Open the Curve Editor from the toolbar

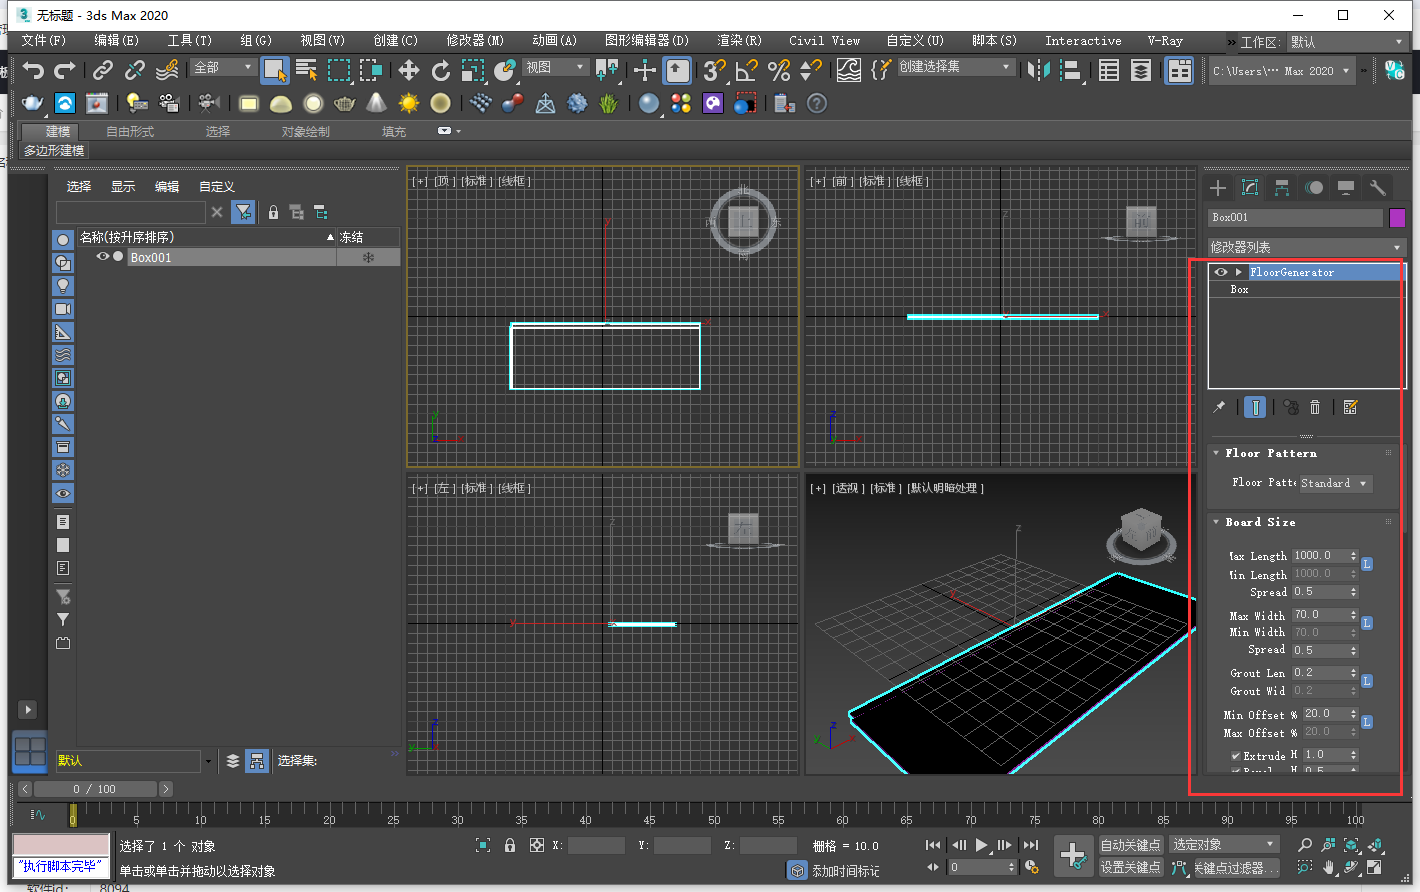(x=848, y=71)
